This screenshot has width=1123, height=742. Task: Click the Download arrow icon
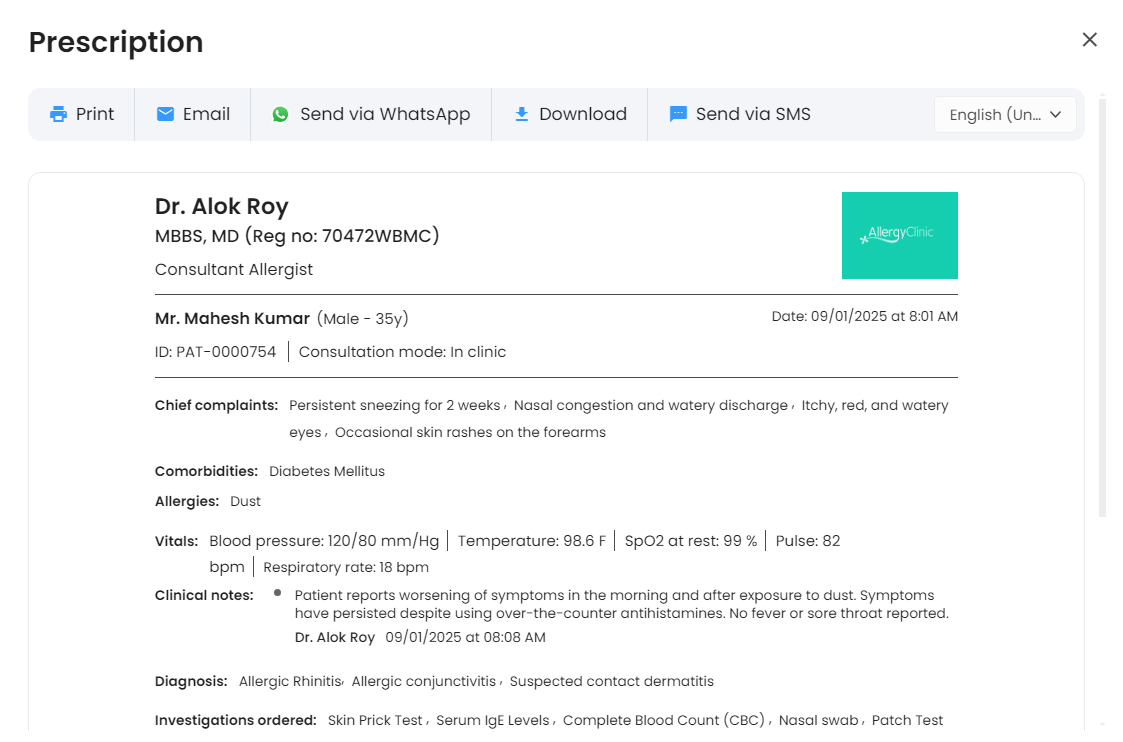point(521,114)
